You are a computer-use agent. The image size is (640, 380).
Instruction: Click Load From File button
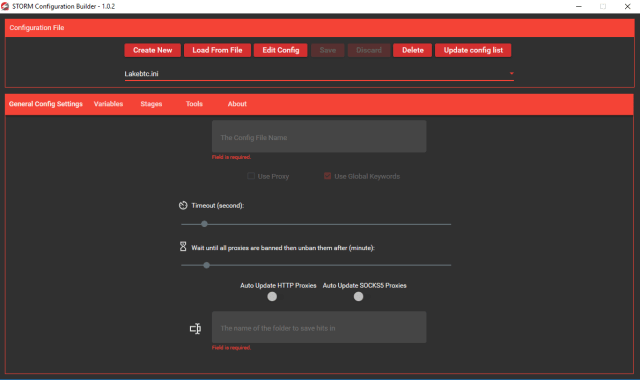click(218, 50)
